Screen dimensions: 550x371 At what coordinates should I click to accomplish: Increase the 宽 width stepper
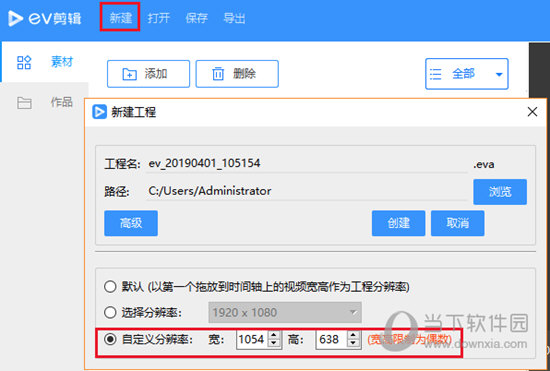[x=274, y=335]
